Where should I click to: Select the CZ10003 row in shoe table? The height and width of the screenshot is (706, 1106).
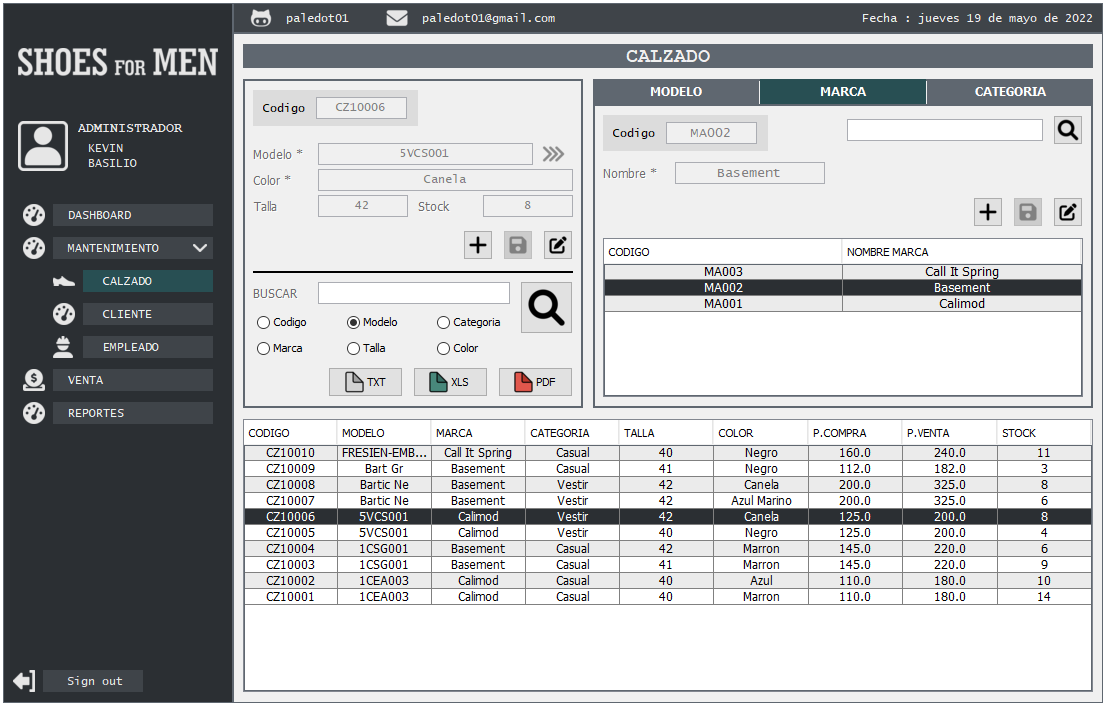668,565
